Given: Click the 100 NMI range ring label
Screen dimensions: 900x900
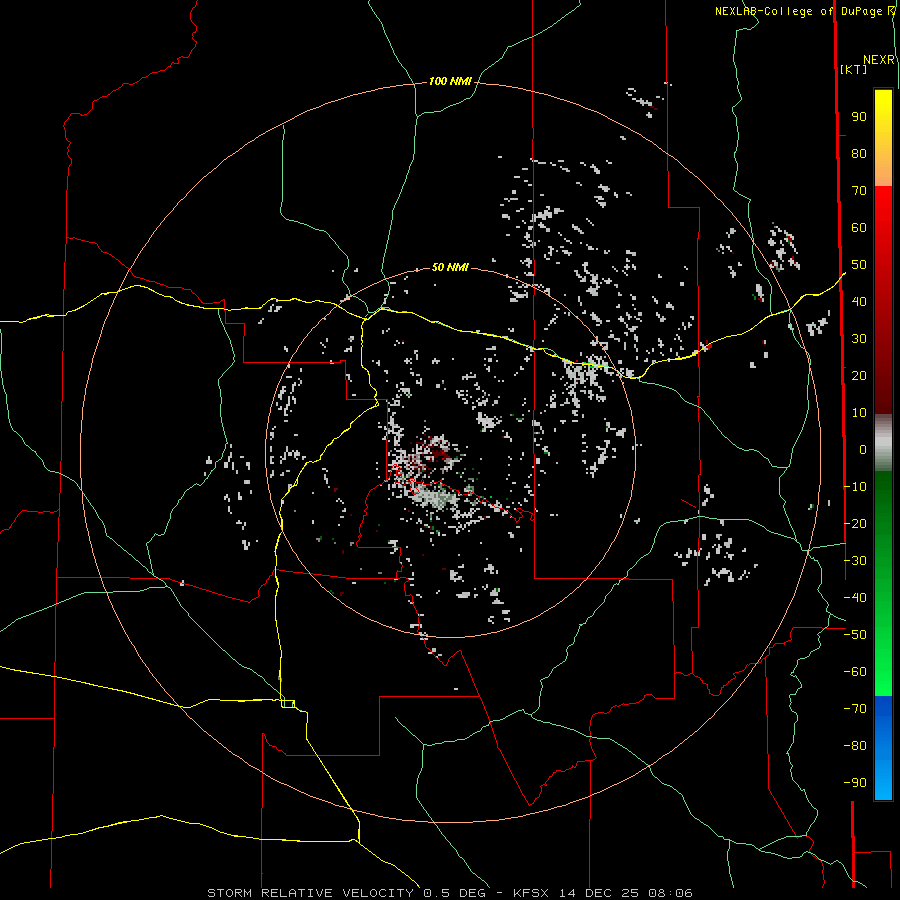Looking at the screenshot, I should click(450, 81).
